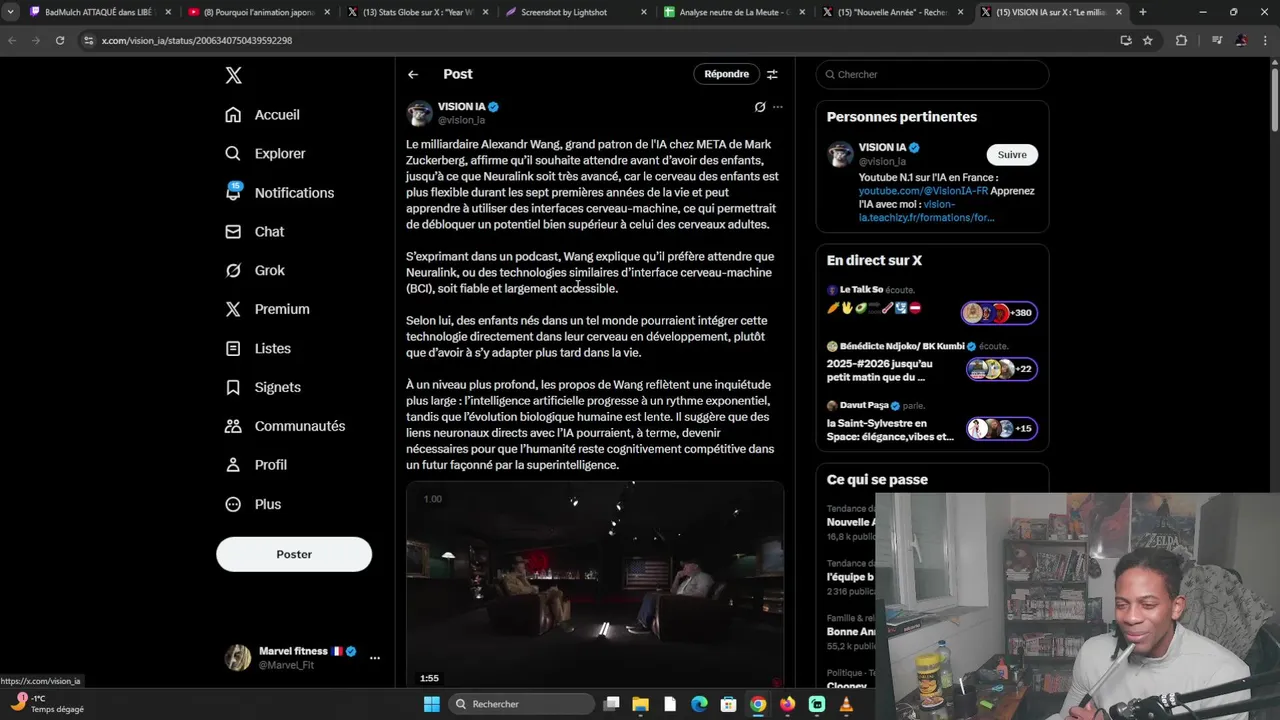Screen dimensions: 1280x720
Task: Click the address bar URL
Action: click(x=197, y=40)
